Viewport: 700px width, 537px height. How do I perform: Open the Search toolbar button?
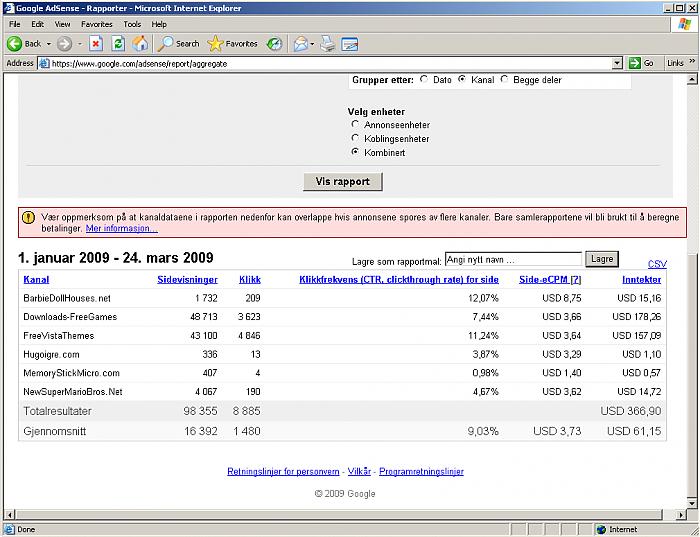click(x=179, y=44)
